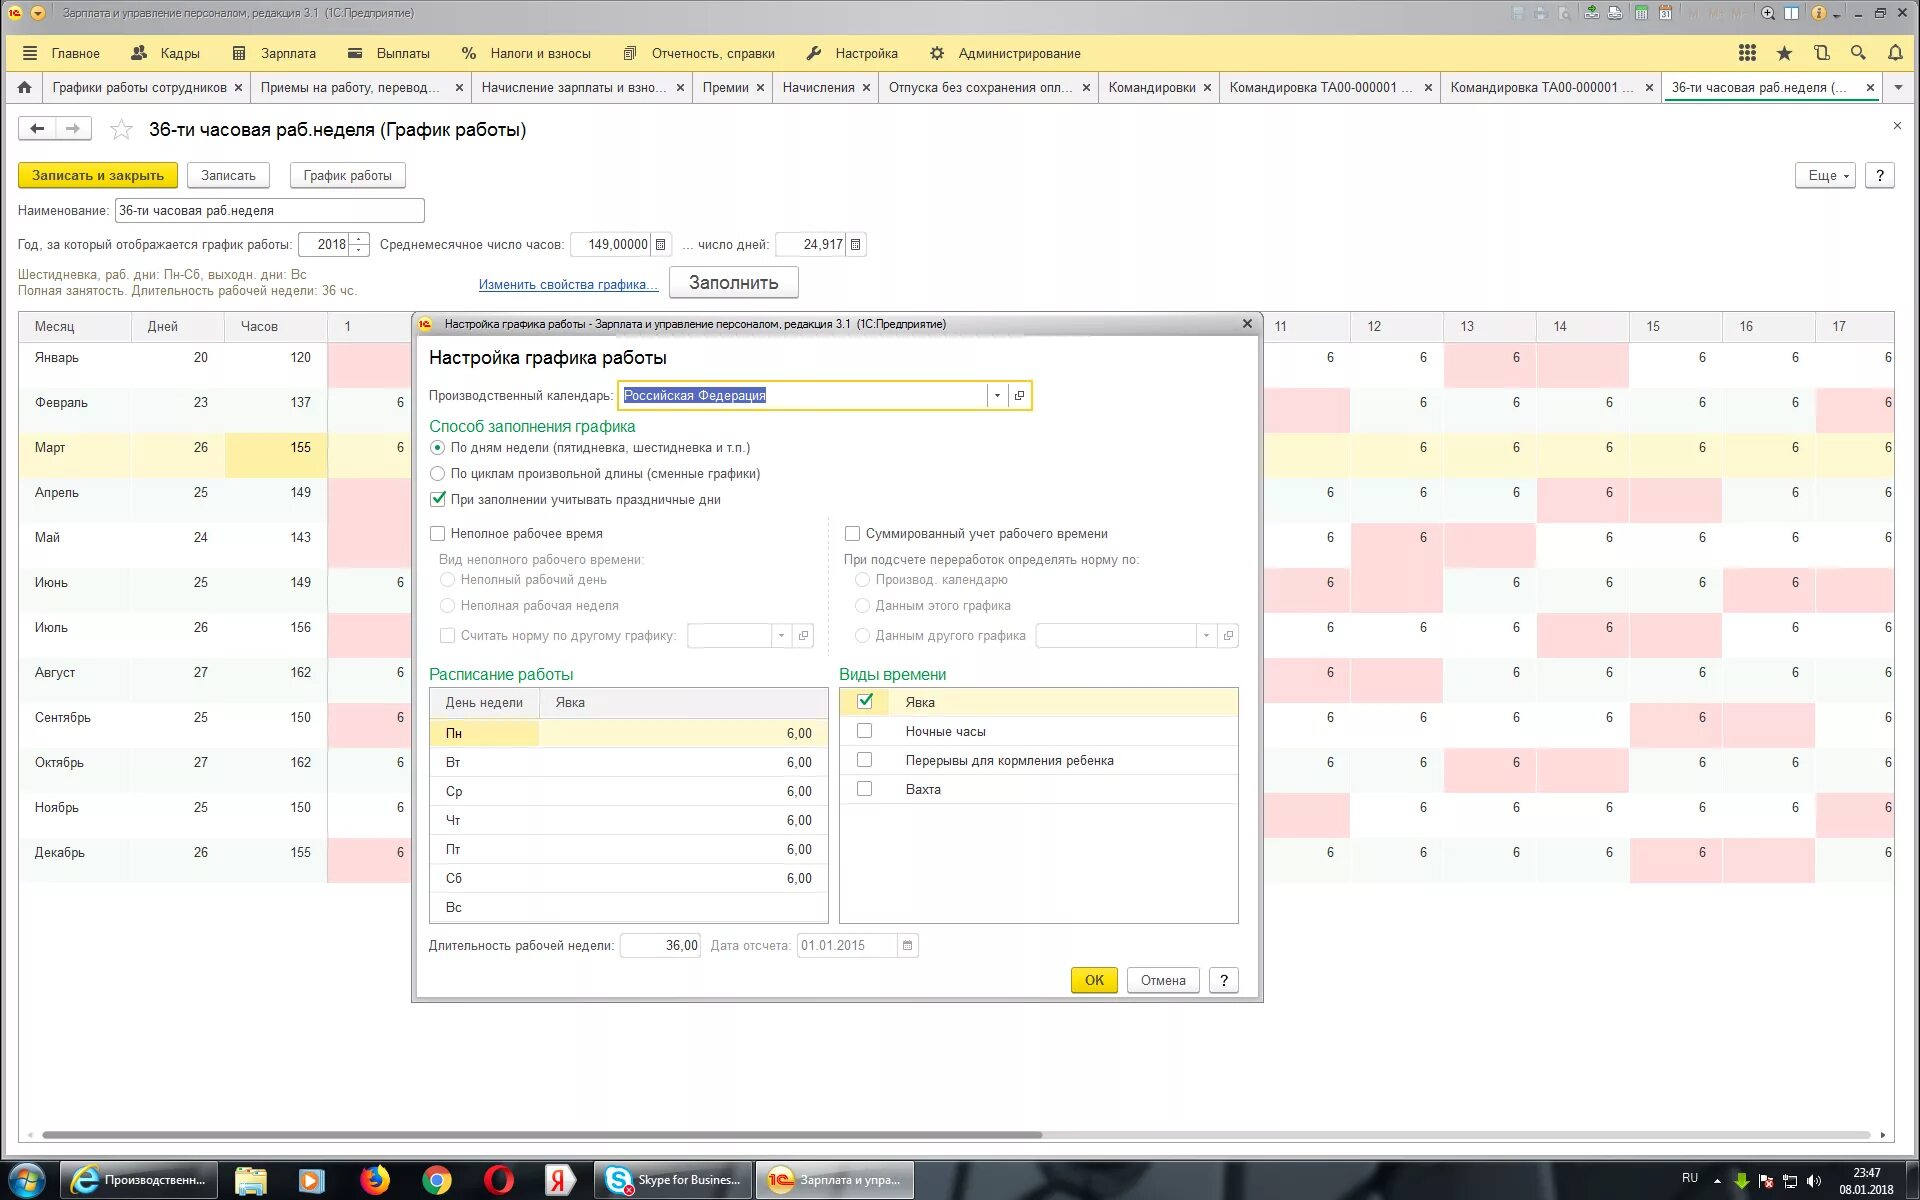Click the Наименование input field
The image size is (1920, 1200).
(x=269, y=210)
